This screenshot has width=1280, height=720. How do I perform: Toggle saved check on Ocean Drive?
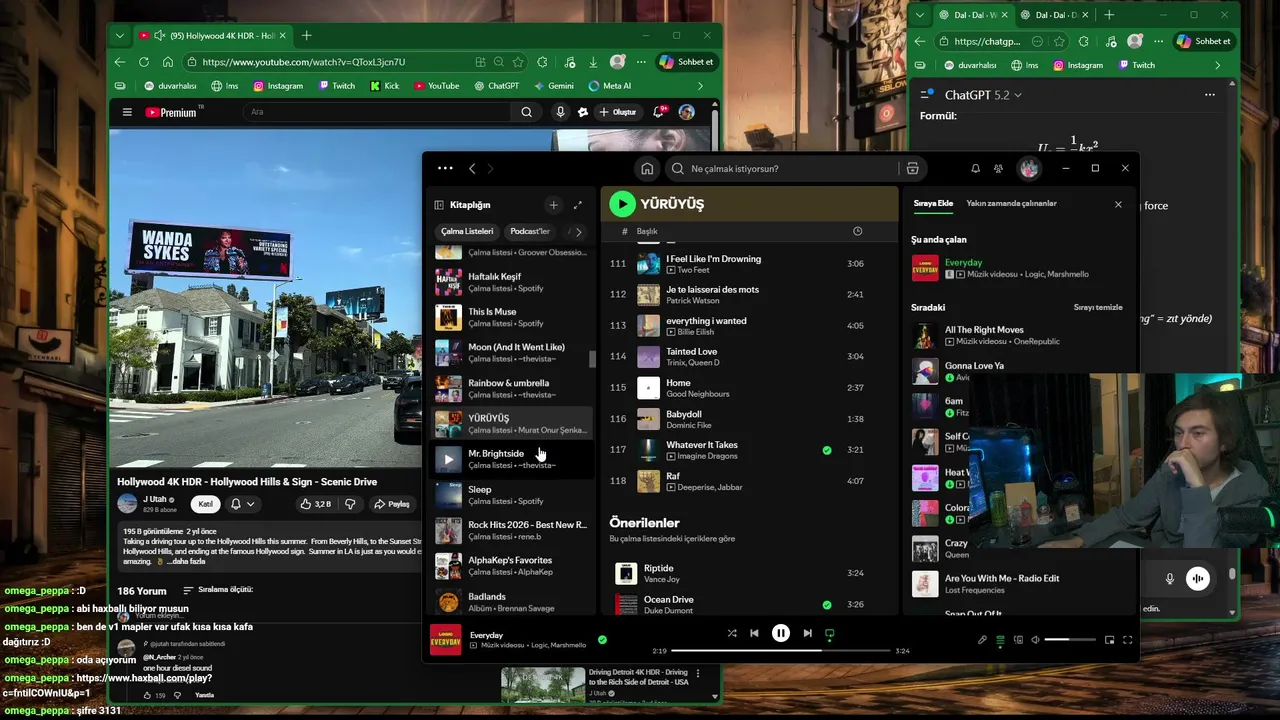pyautogui.click(x=826, y=605)
